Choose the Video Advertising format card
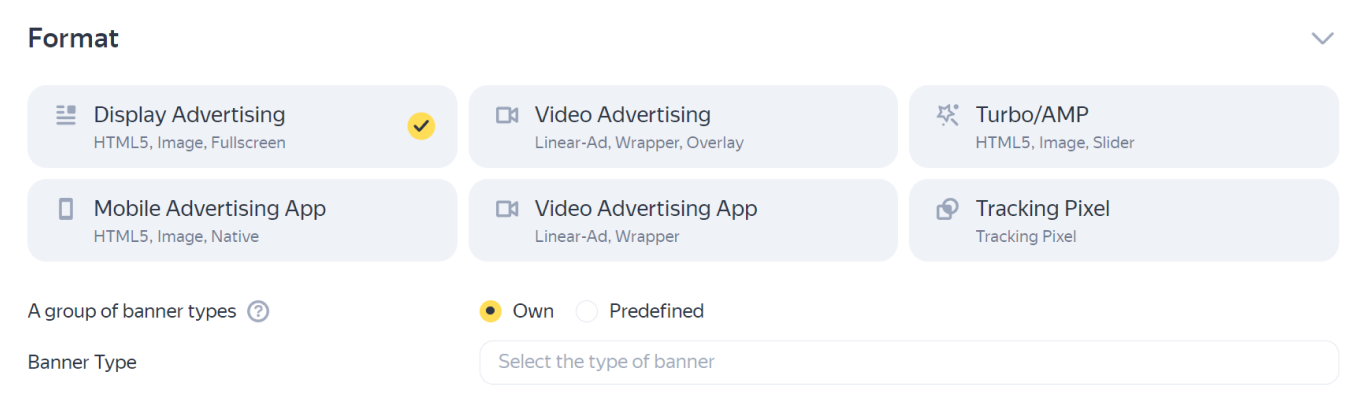 pyautogui.click(x=683, y=126)
